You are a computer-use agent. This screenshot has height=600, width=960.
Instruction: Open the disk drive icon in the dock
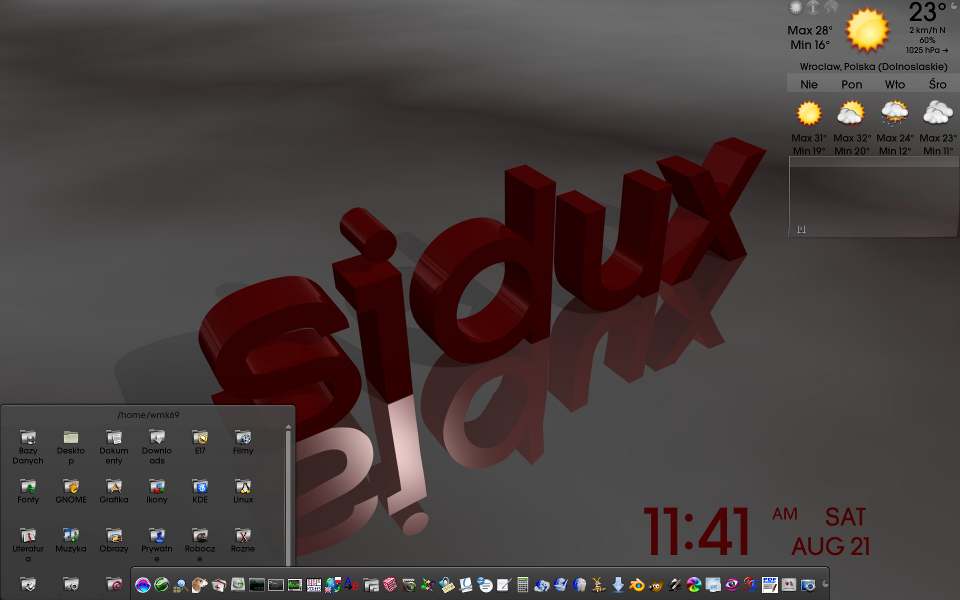tap(238, 585)
